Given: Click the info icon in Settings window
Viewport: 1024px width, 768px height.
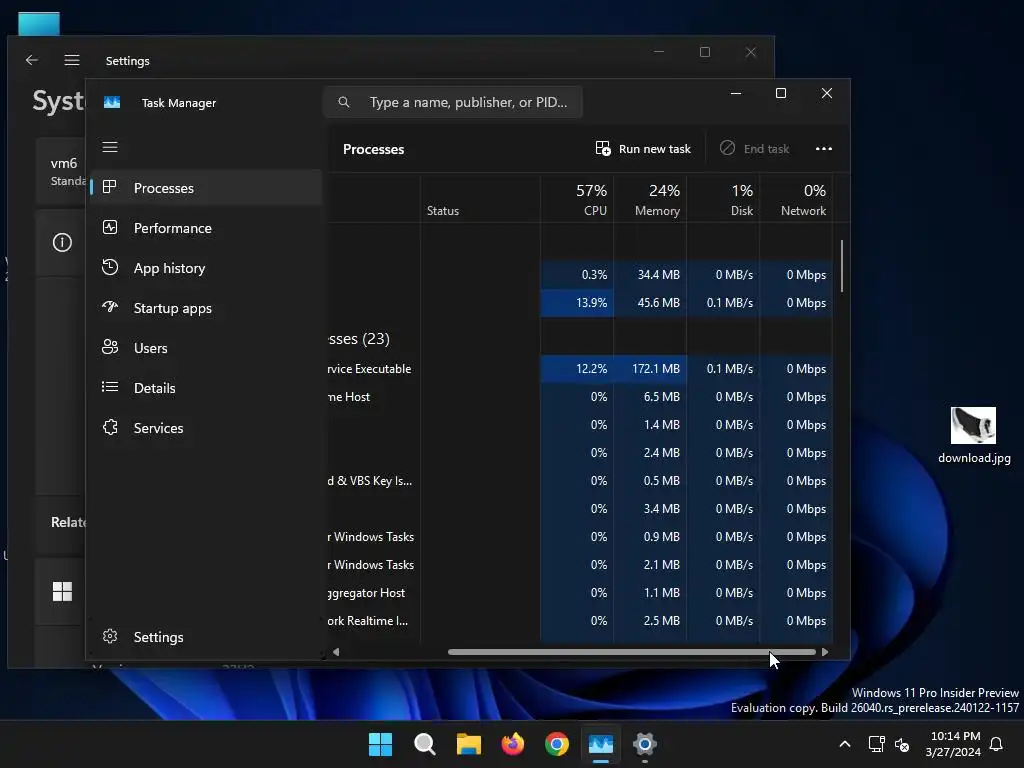Looking at the screenshot, I should (62, 242).
